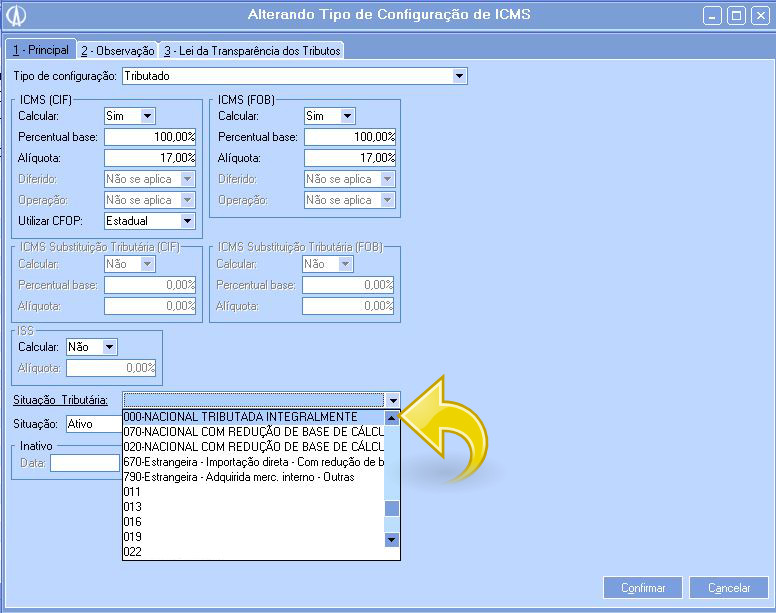Open ICMS (CIF) Calcular dropdown
Screen dimensions: 776x613
coord(148,116)
